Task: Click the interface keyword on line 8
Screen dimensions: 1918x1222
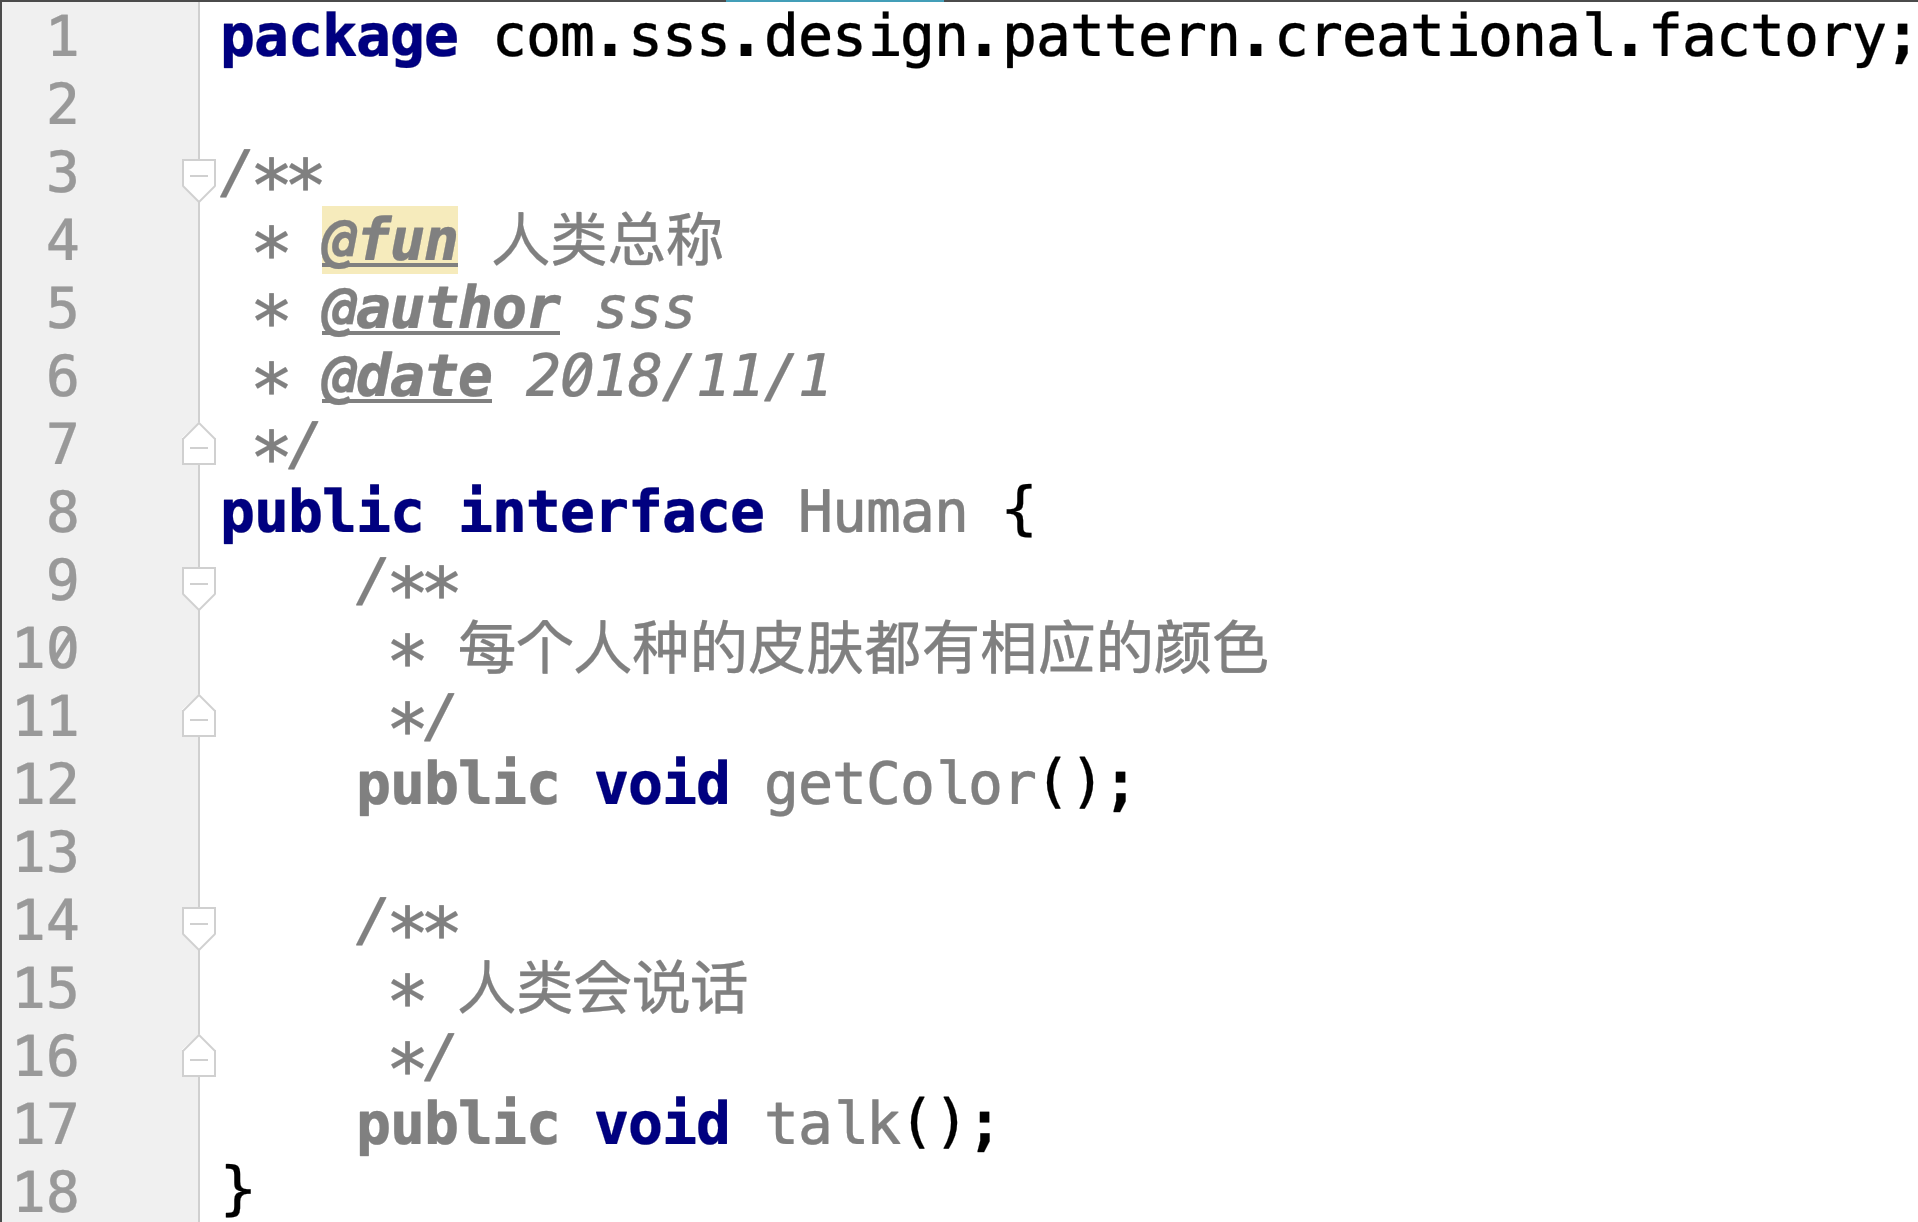Action: point(611,513)
